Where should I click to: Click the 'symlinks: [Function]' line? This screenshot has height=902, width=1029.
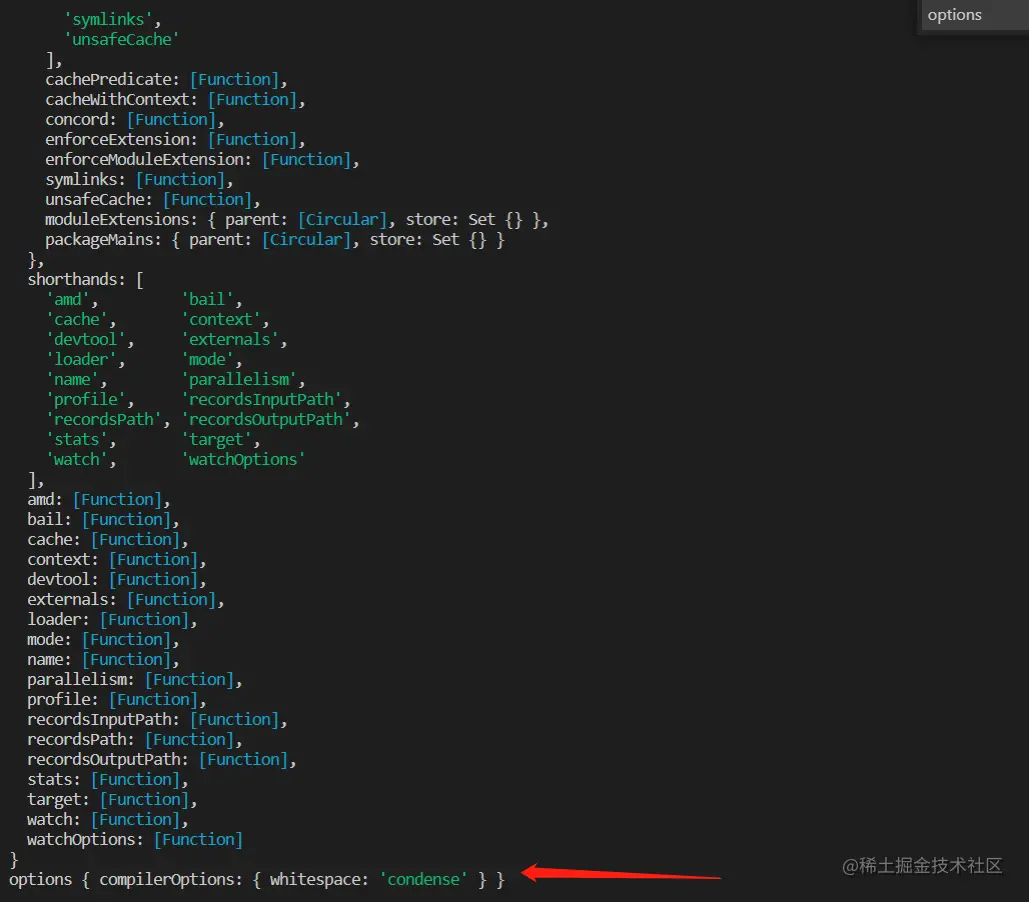pos(139,180)
